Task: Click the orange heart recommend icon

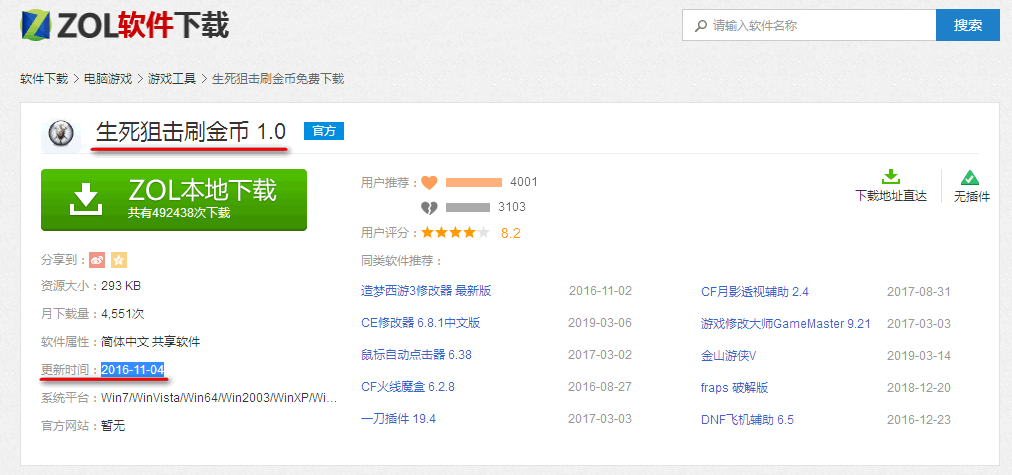Action: (x=429, y=183)
